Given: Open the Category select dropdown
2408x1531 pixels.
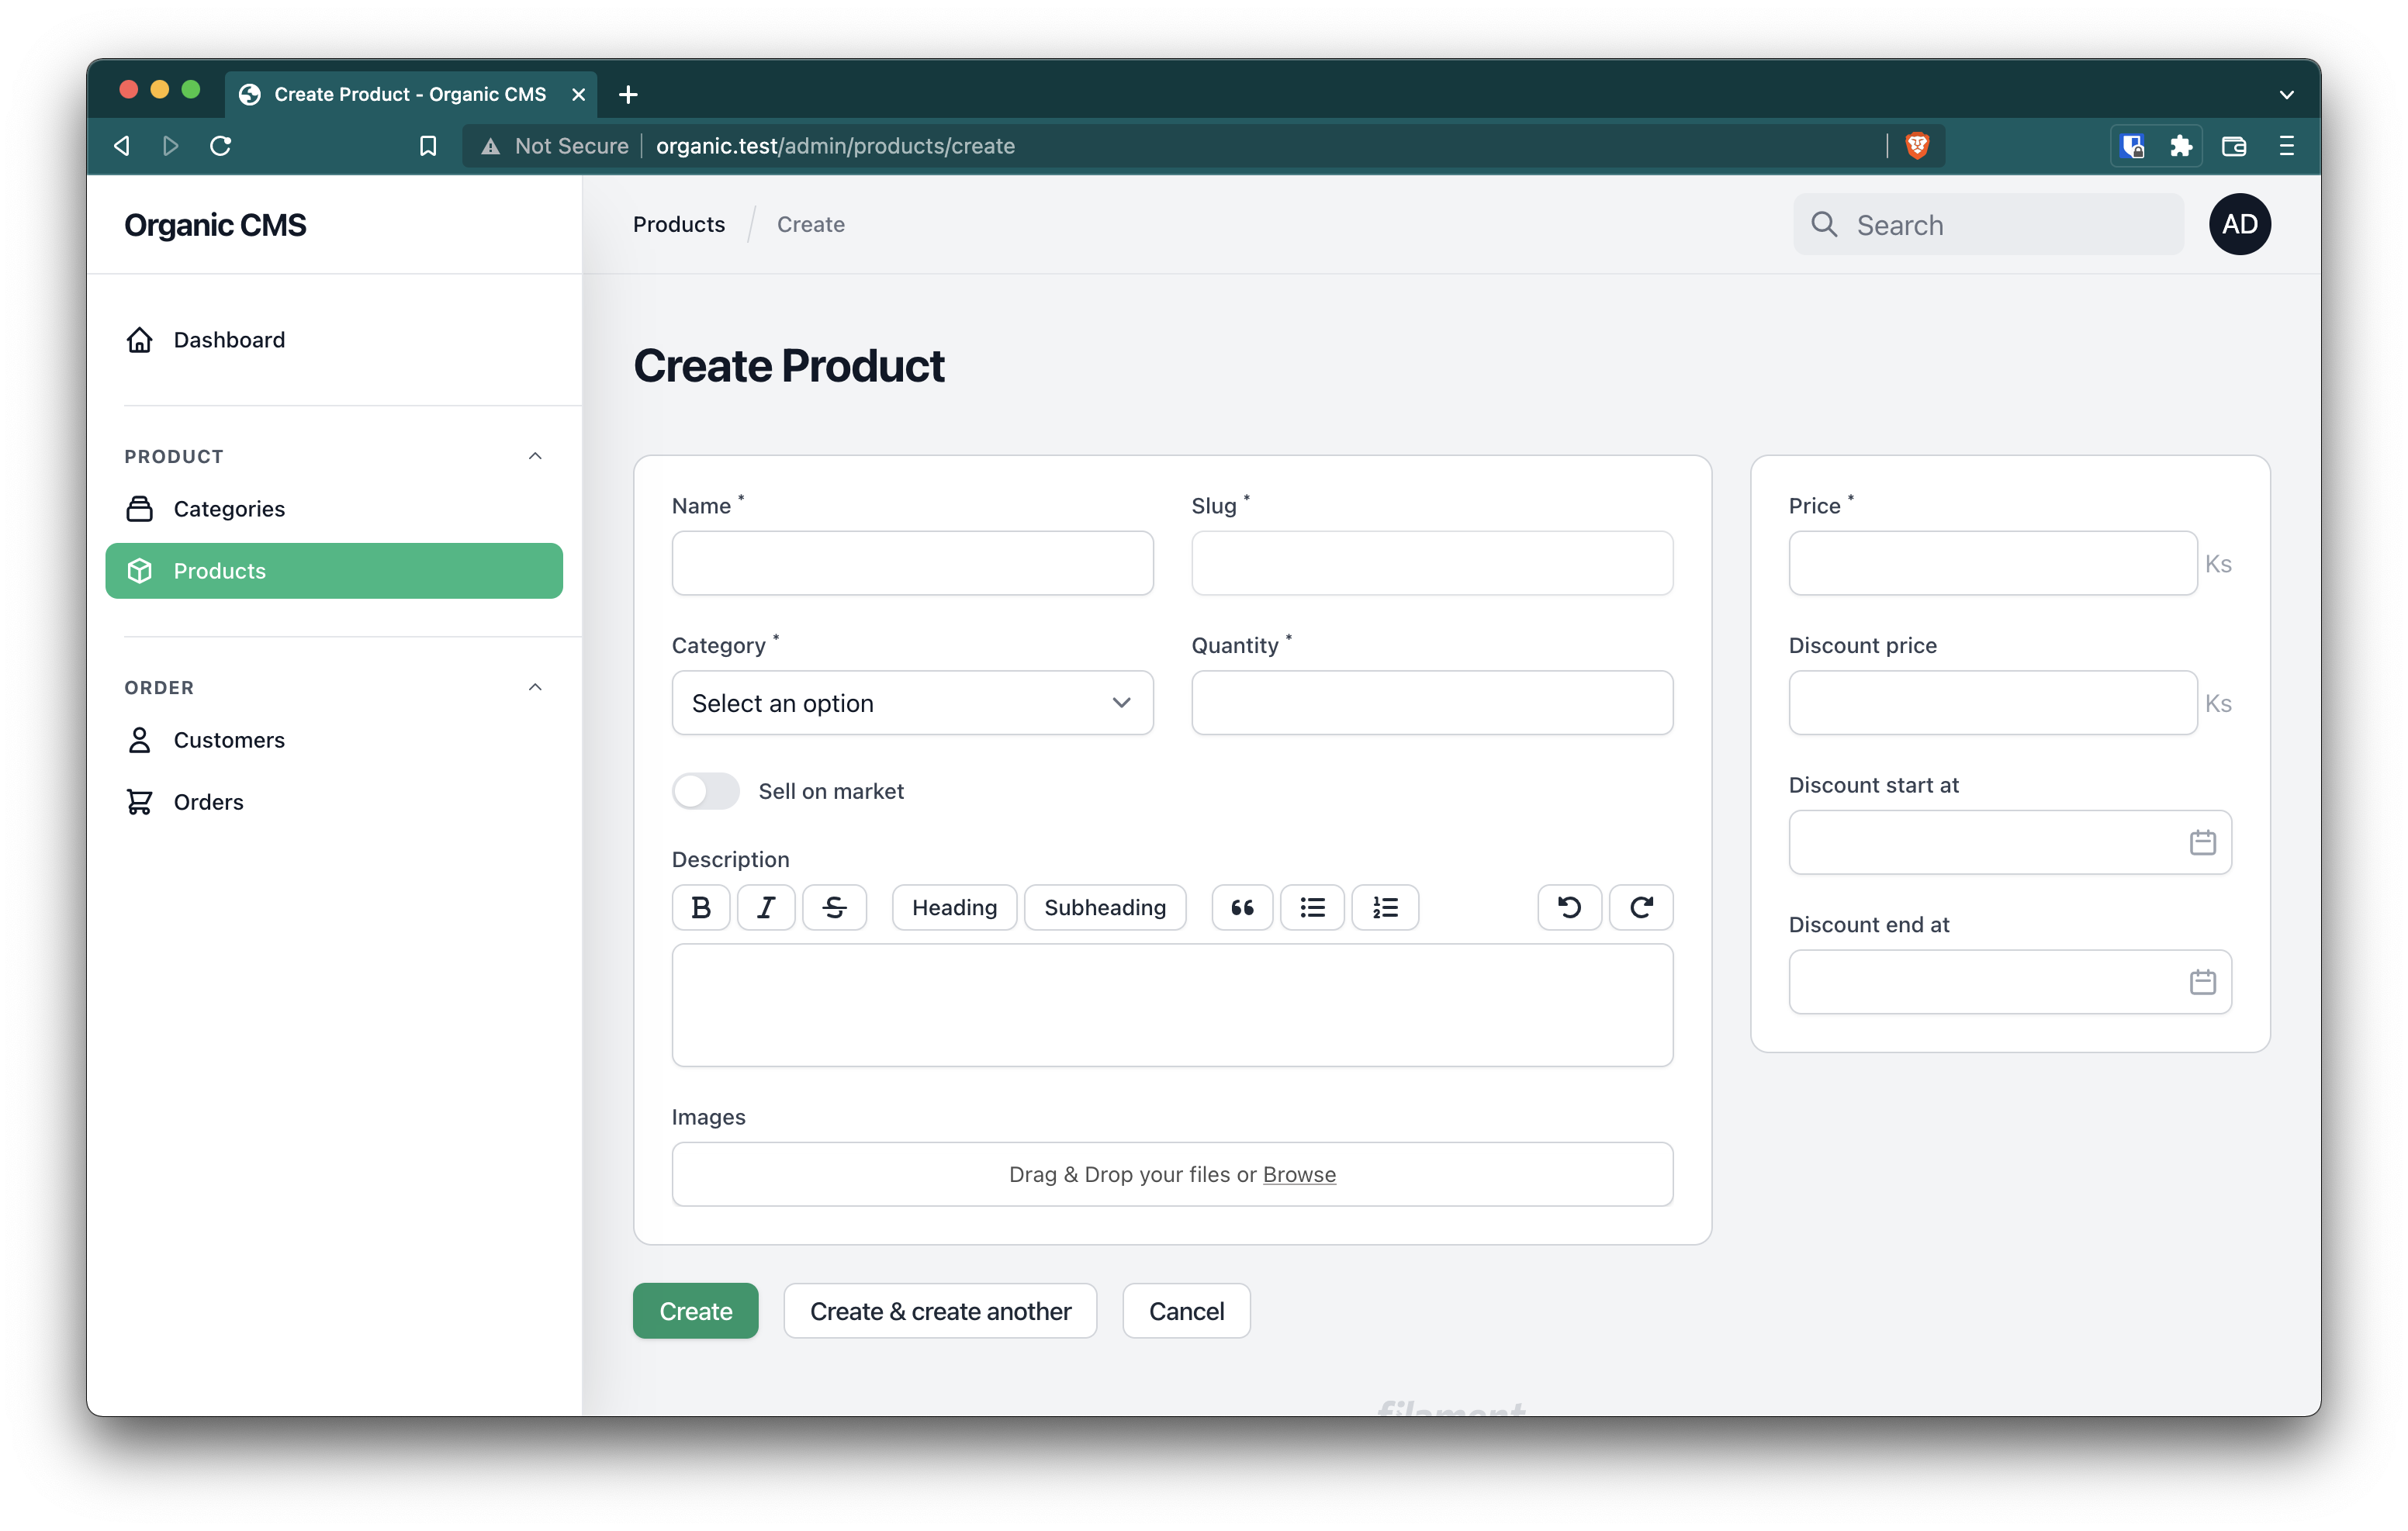Looking at the screenshot, I should [912, 703].
